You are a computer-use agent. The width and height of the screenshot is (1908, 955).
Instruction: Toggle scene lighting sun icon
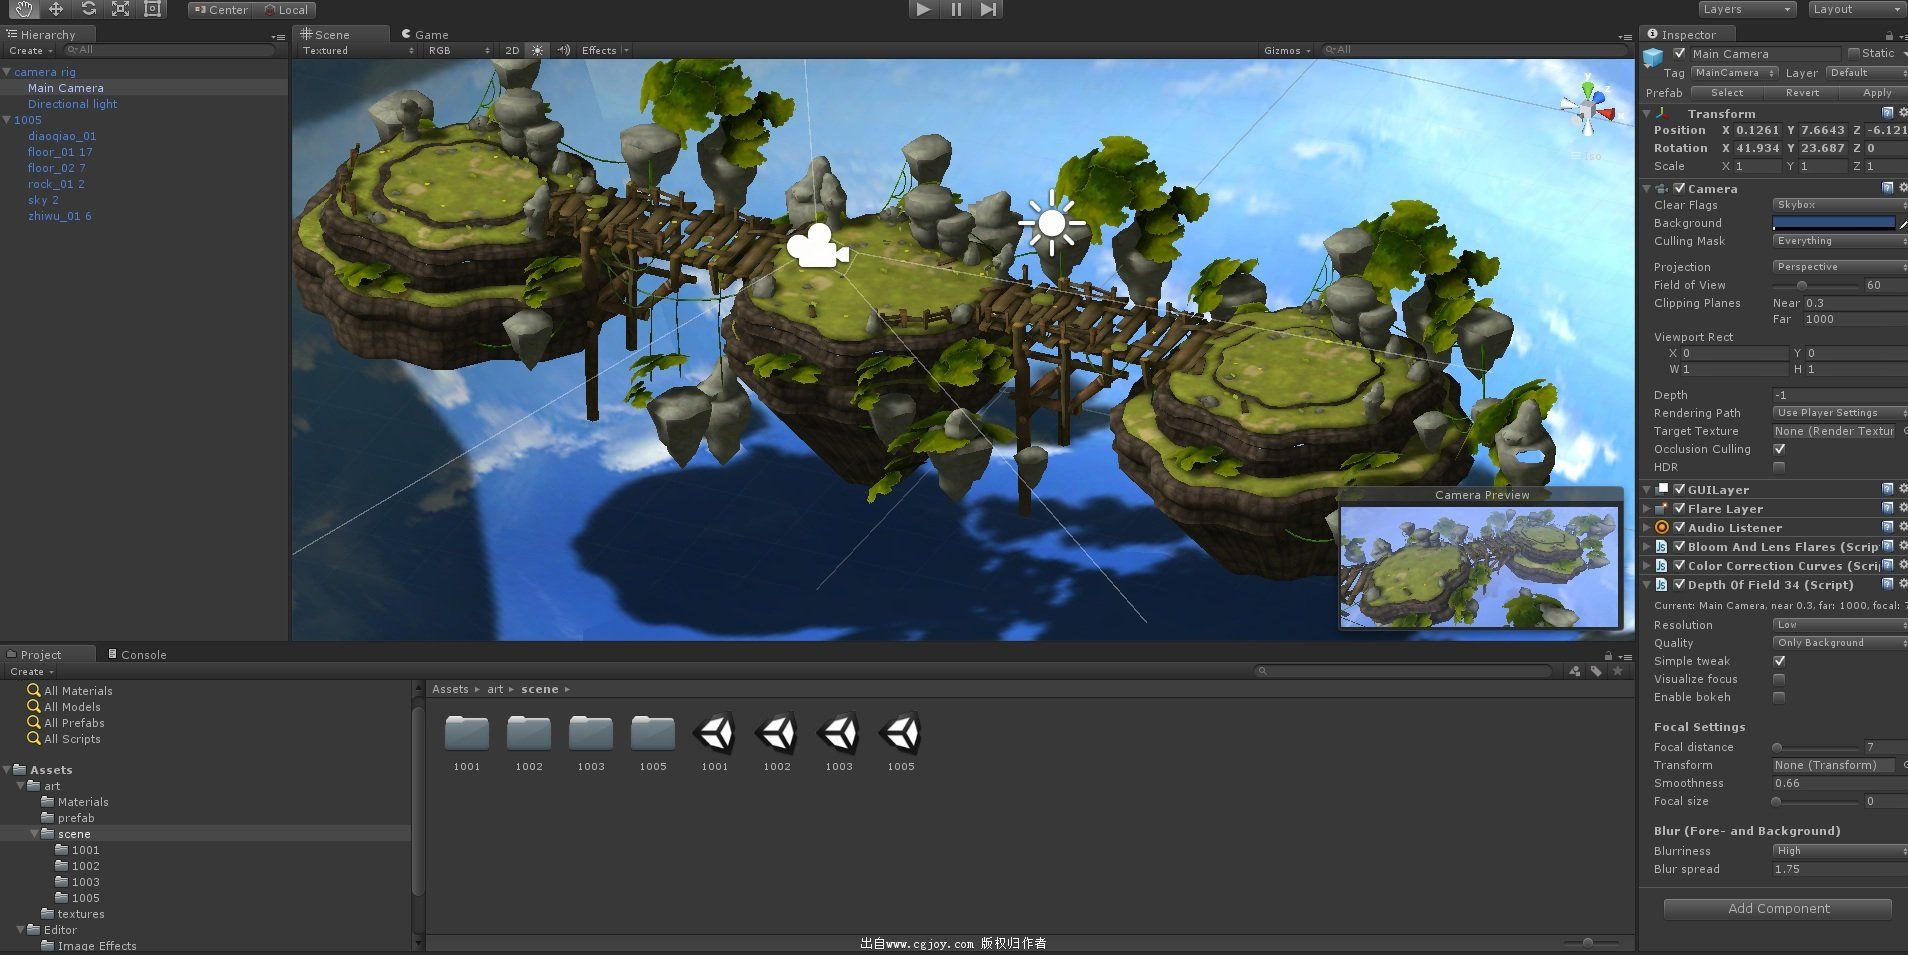tap(537, 50)
